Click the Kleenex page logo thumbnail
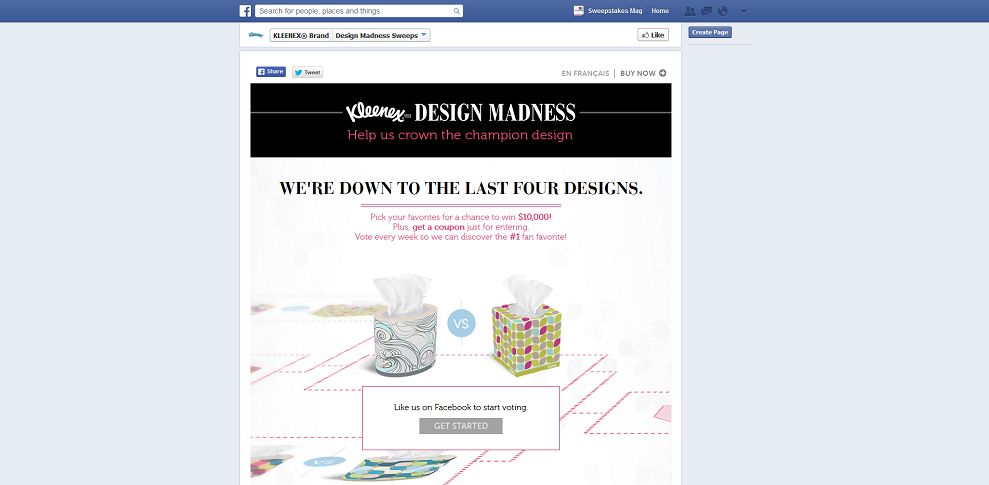This screenshot has width=989, height=485. (256, 35)
